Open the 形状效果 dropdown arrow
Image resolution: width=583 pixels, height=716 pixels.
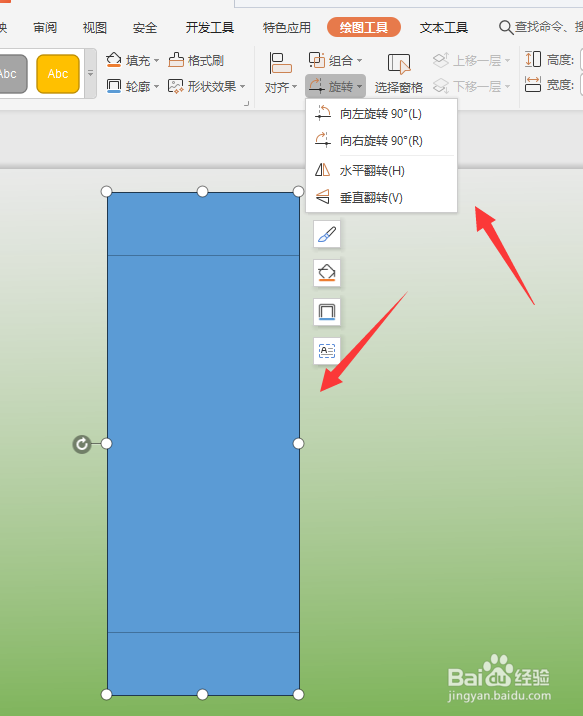(x=242, y=86)
